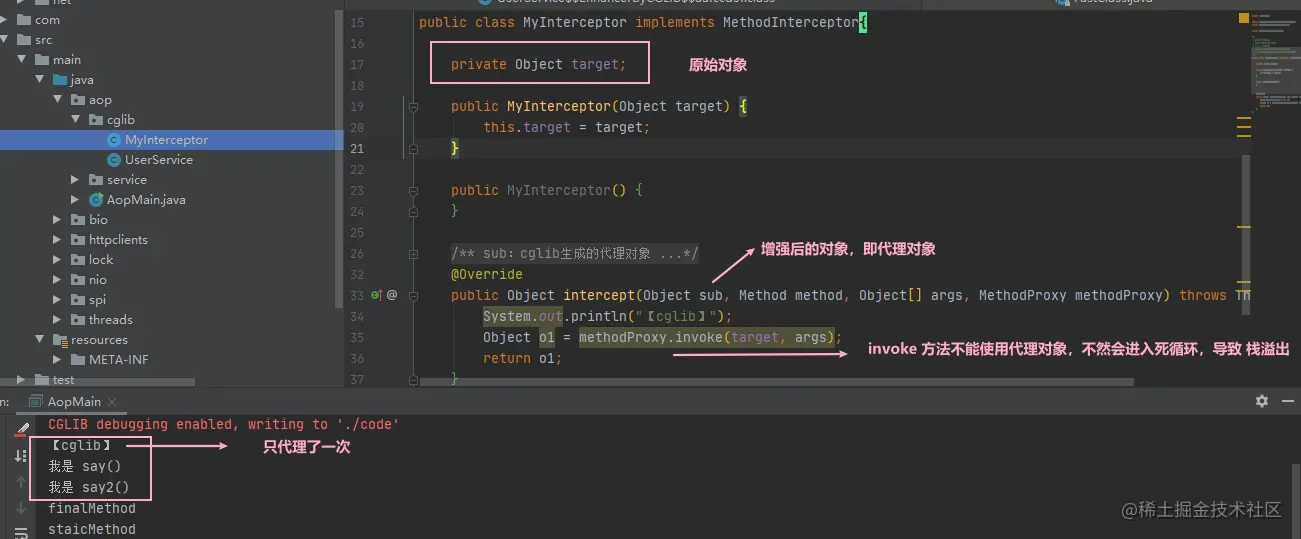The width and height of the screenshot is (1301, 539).
Task: Click 'return o1;' statement on line 36
Action: pyautogui.click(x=522, y=358)
